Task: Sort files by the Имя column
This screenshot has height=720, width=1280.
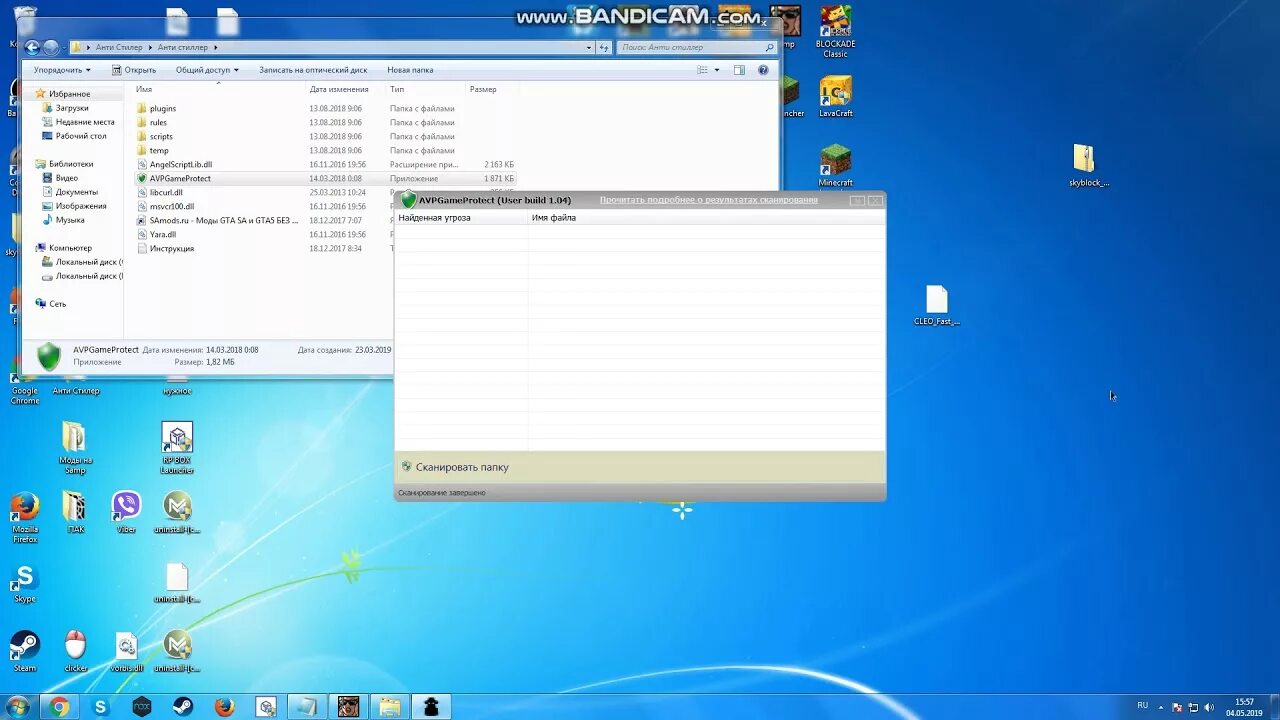Action: click(145, 89)
